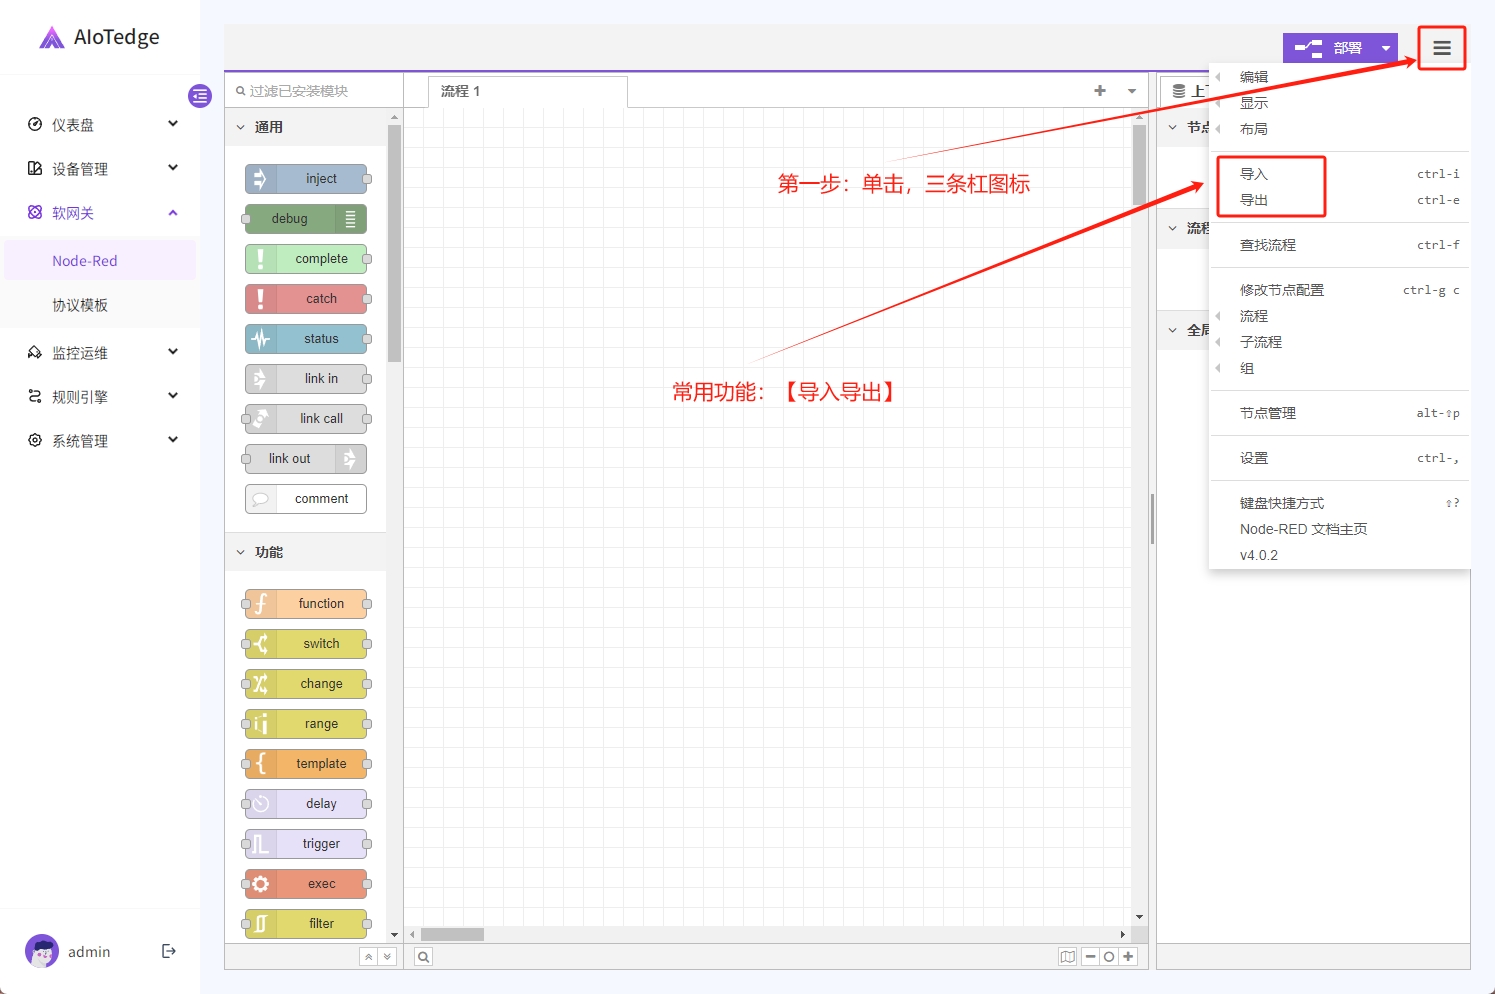Expand all palette categories double-down arrow
The image size is (1495, 994).
[387, 957]
